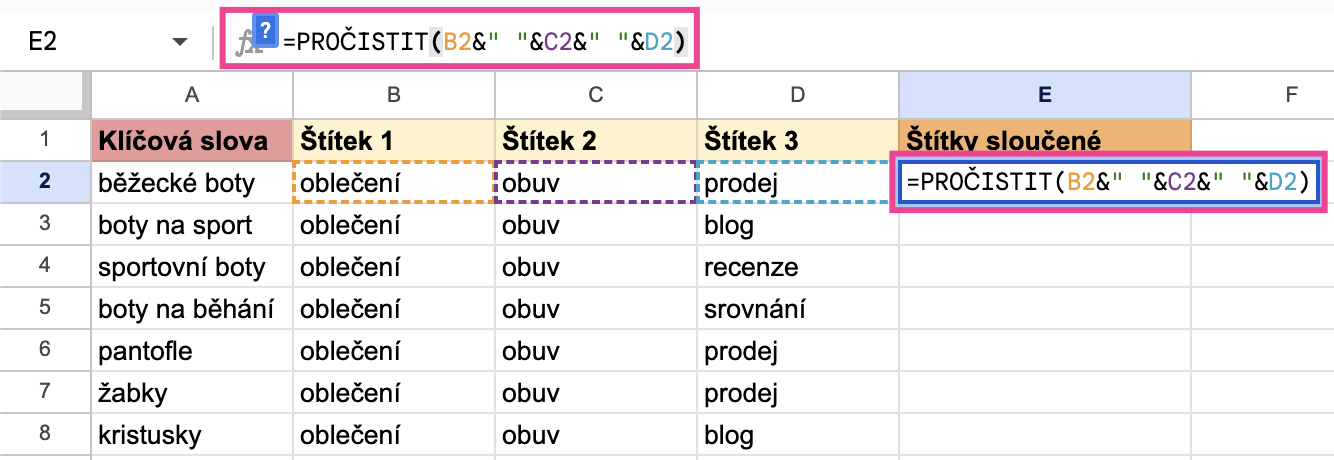Select column D header
Screen dimensions: 1334x460
point(797,95)
